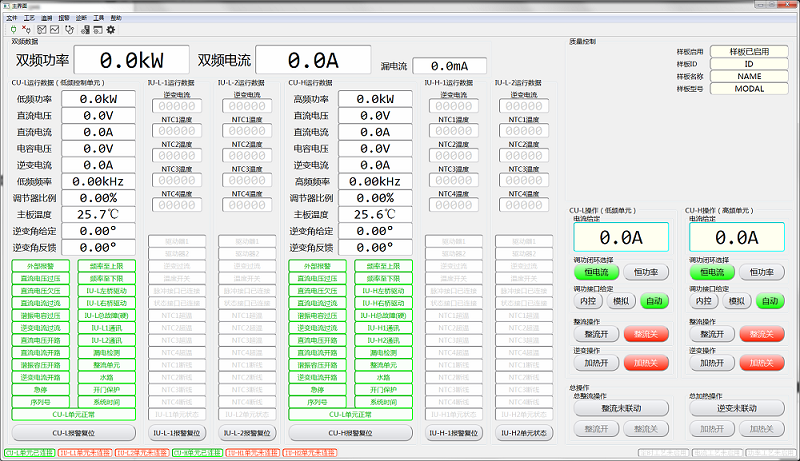Open the 工具 menu
Viewport: 800px width, 461px height.
[98, 18]
